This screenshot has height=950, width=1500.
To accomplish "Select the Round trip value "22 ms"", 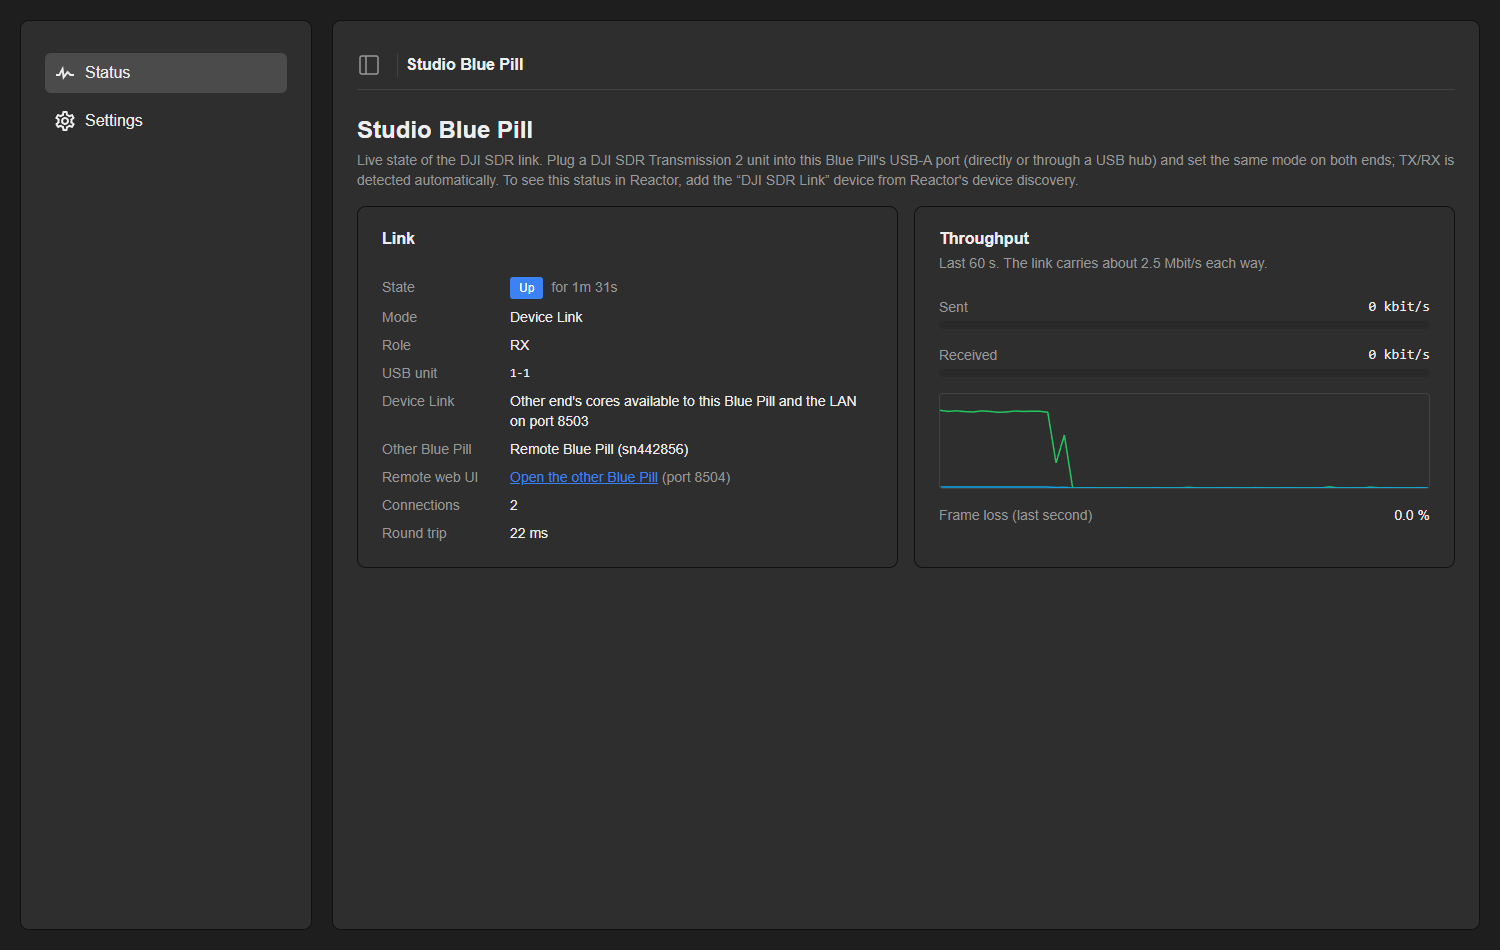I will click(x=529, y=533).
